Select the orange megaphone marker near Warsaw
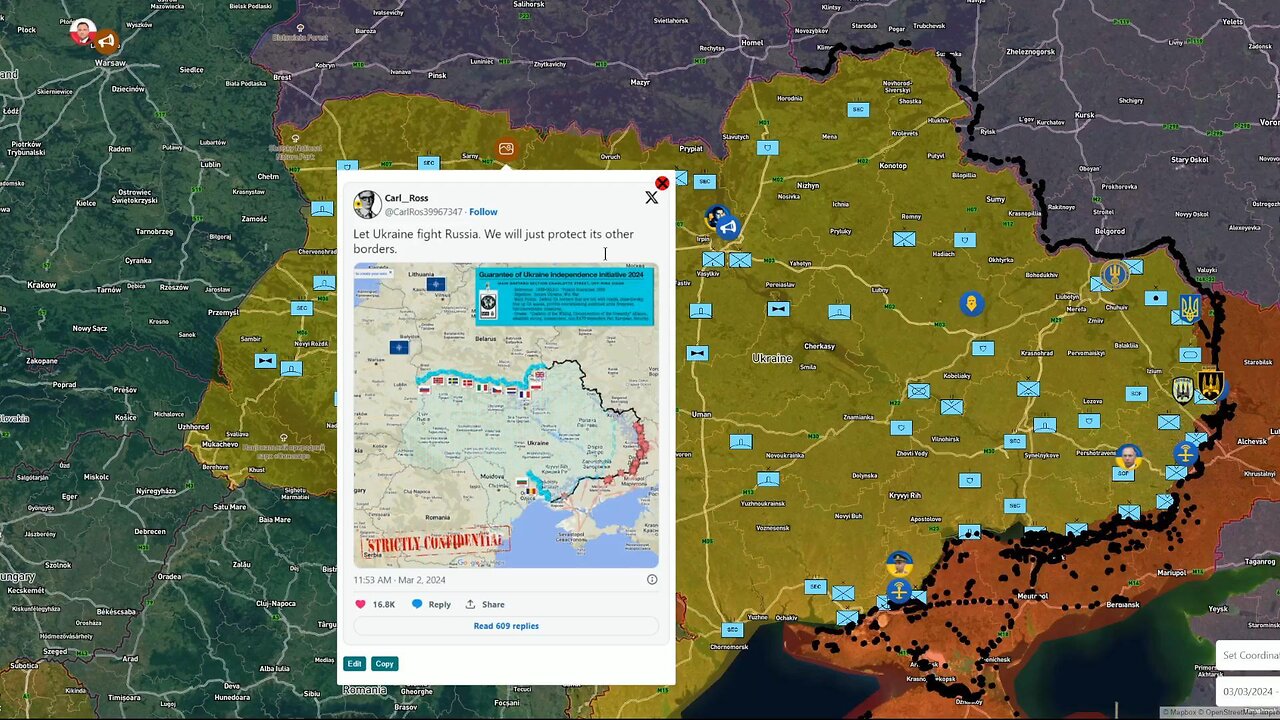Viewport: 1280px width, 720px height. tap(105, 42)
